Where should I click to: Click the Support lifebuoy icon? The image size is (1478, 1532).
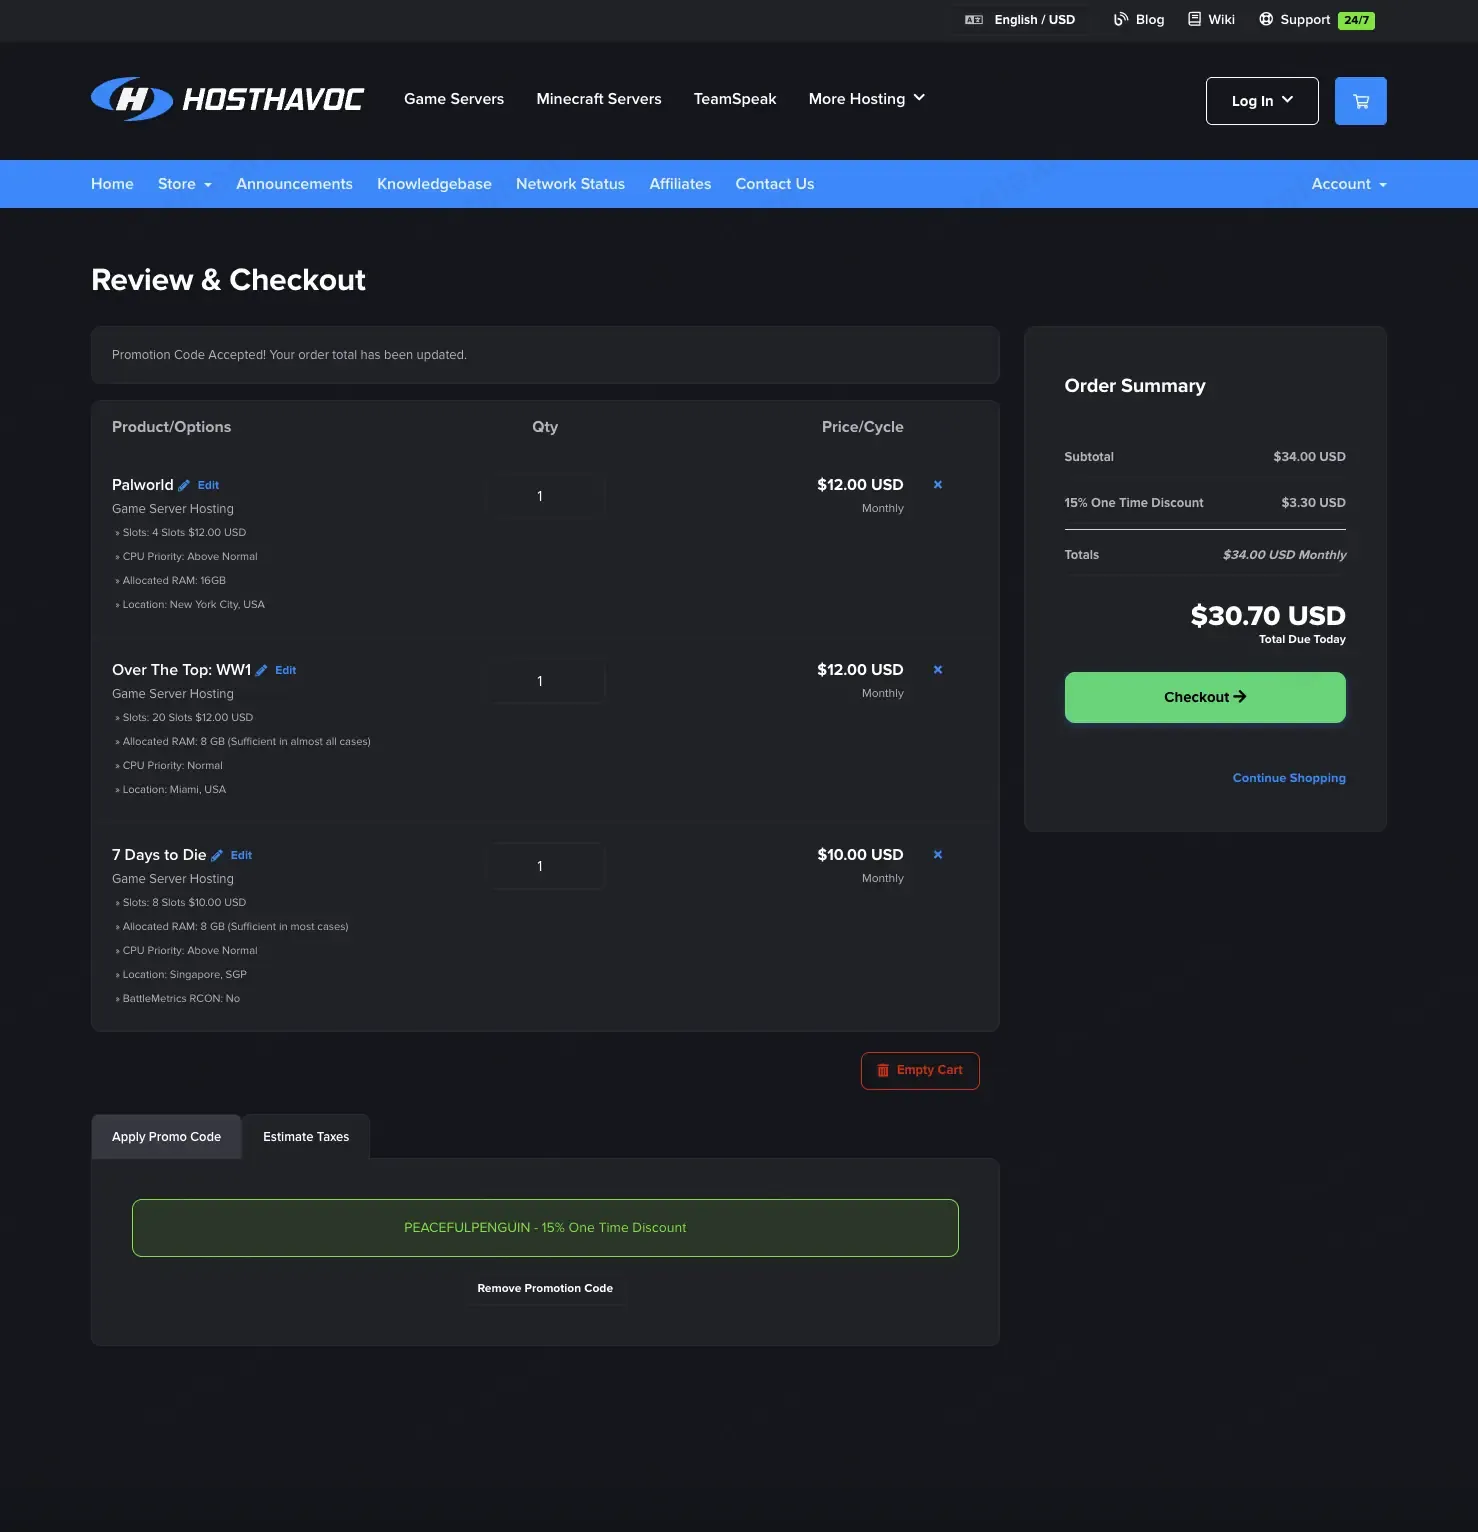1266,19
